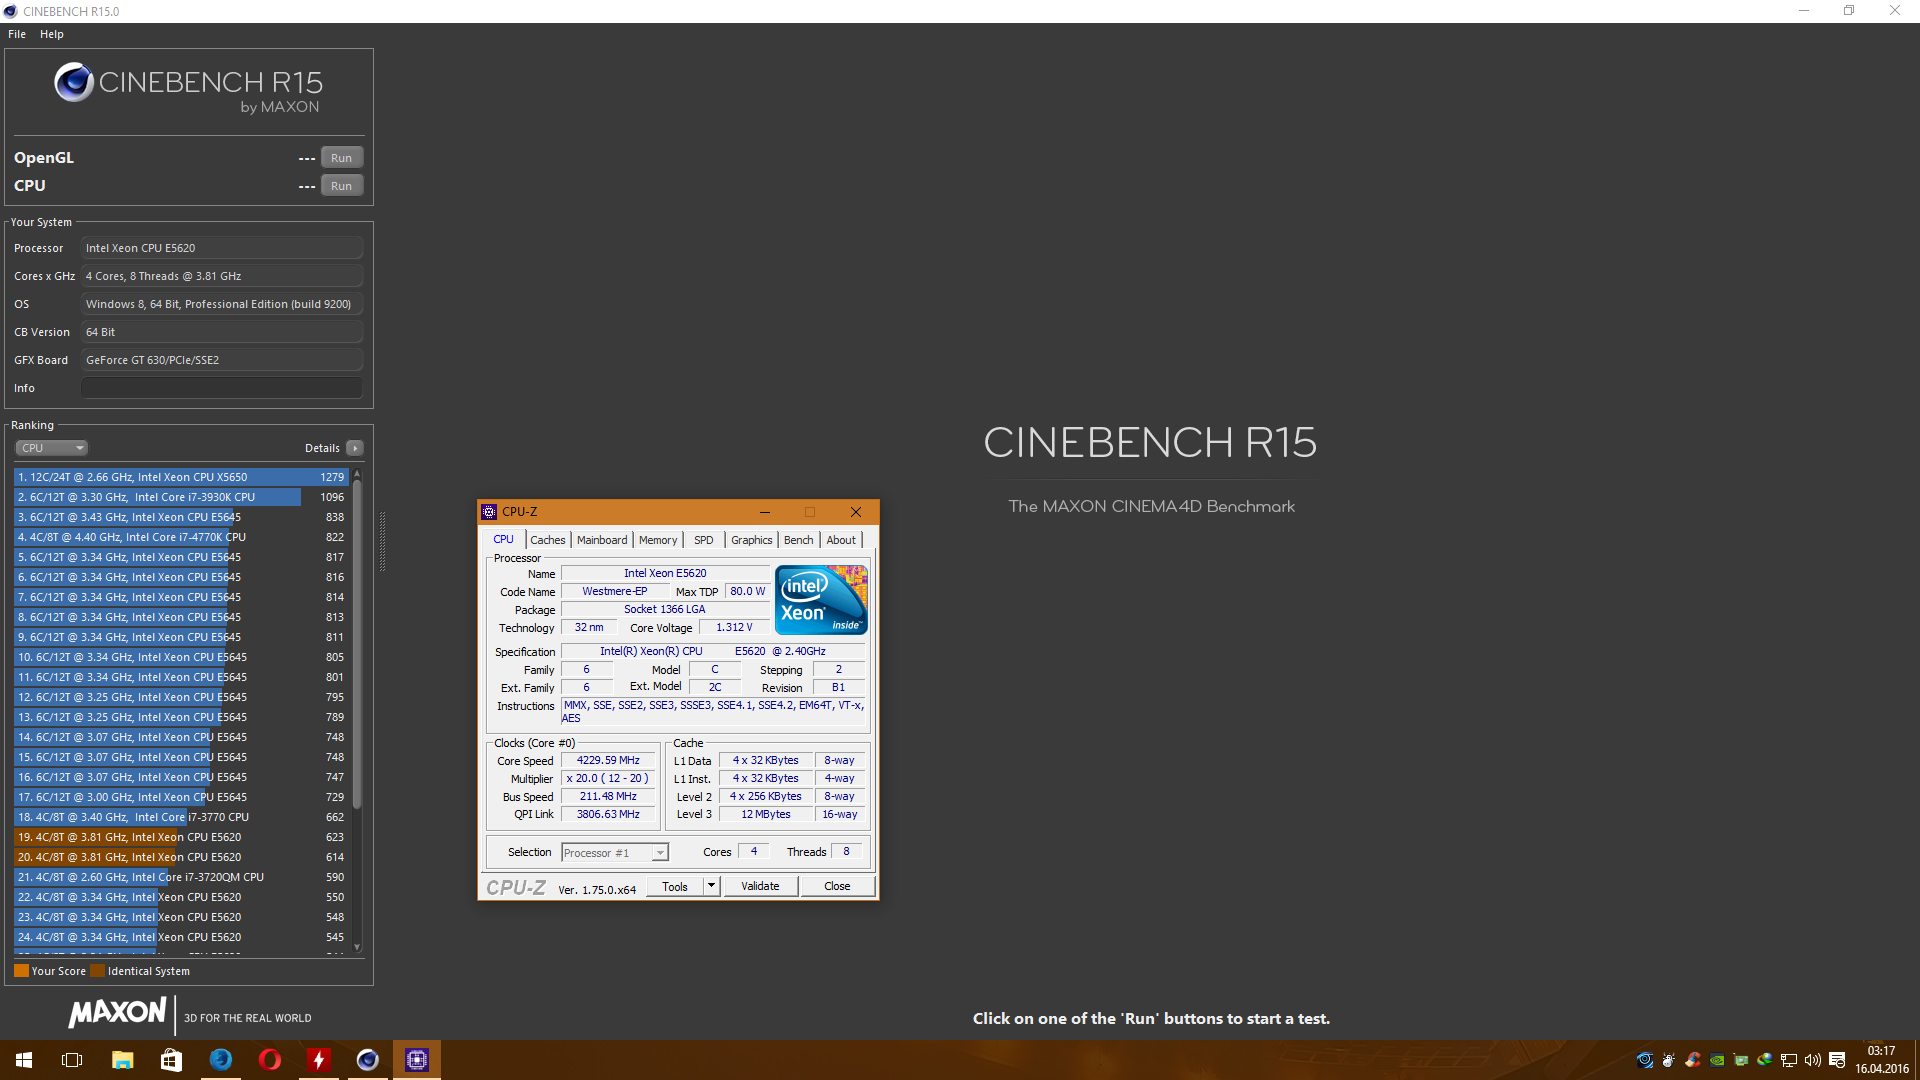Click the ranking scrollbar down arrow
1920x1080 pixels.
[357, 947]
